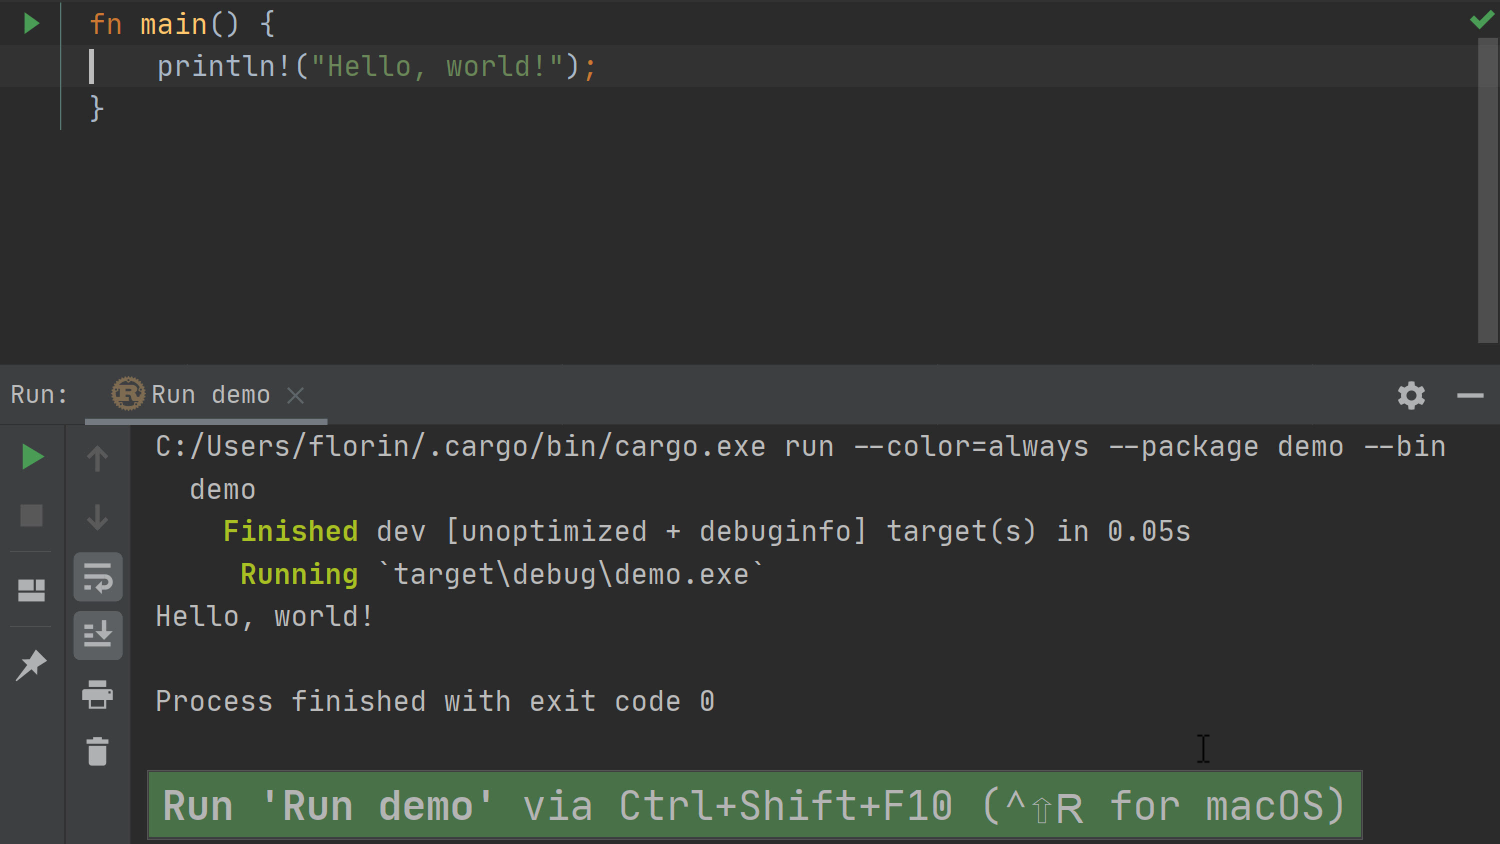Image resolution: width=1500 pixels, height=844 pixels.
Task: Click the green inspection checkmark indicator
Action: pyautogui.click(x=1482, y=20)
